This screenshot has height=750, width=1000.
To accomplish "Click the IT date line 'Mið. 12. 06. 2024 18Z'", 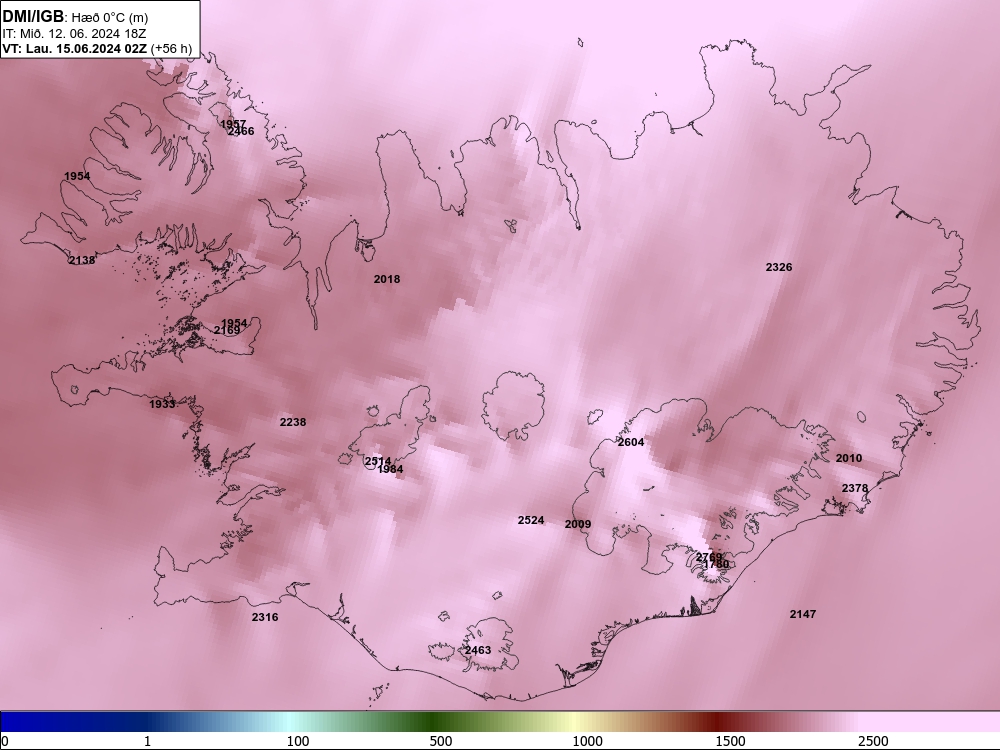I will [85, 34].
